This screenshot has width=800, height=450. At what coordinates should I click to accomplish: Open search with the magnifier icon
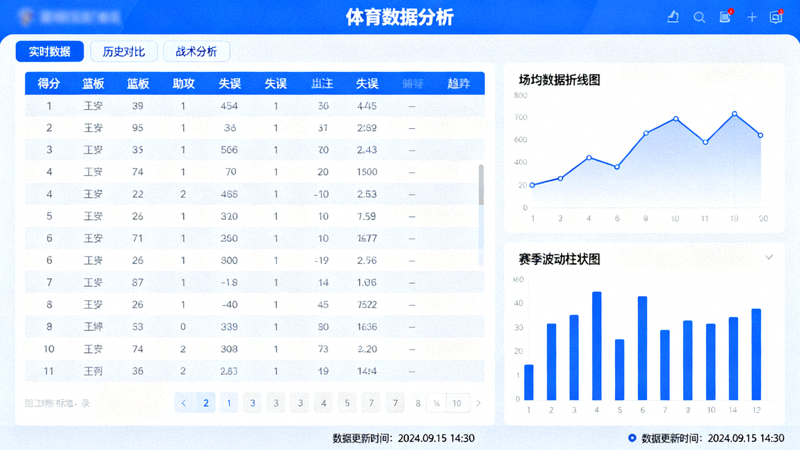click(x=699, y=17)
